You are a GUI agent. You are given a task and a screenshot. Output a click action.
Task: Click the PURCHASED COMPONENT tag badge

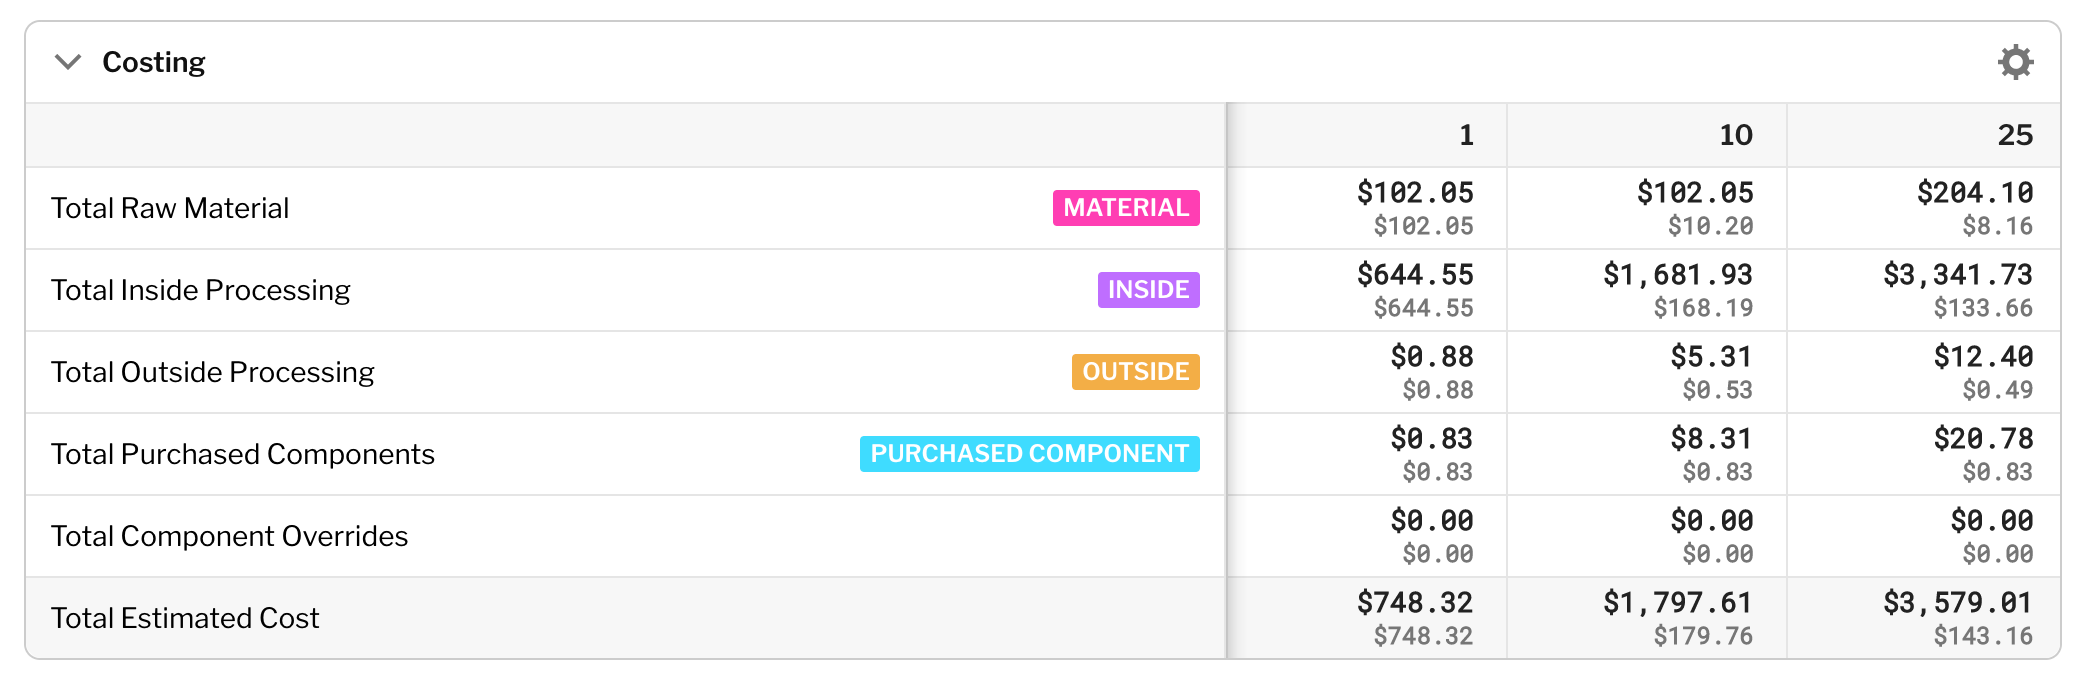[1030, 453]
